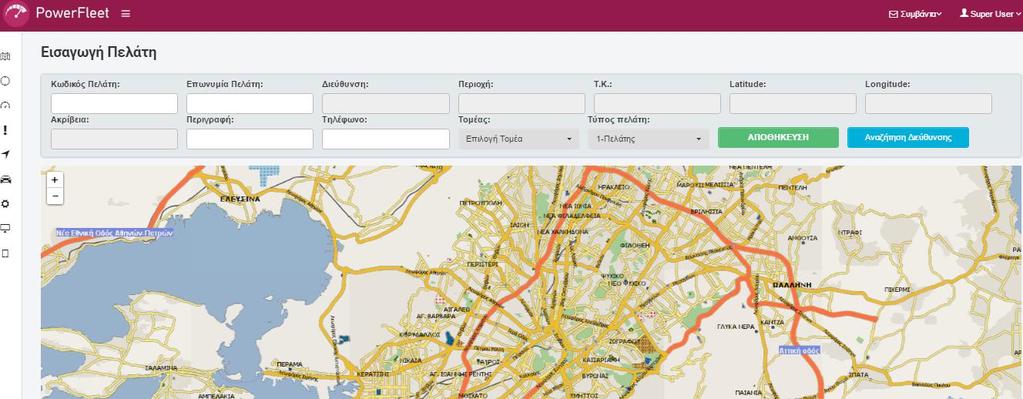Toggle the hamburger menu next to PowerFleet
This screenshot has height=399, width=1023.
[126, 14]
